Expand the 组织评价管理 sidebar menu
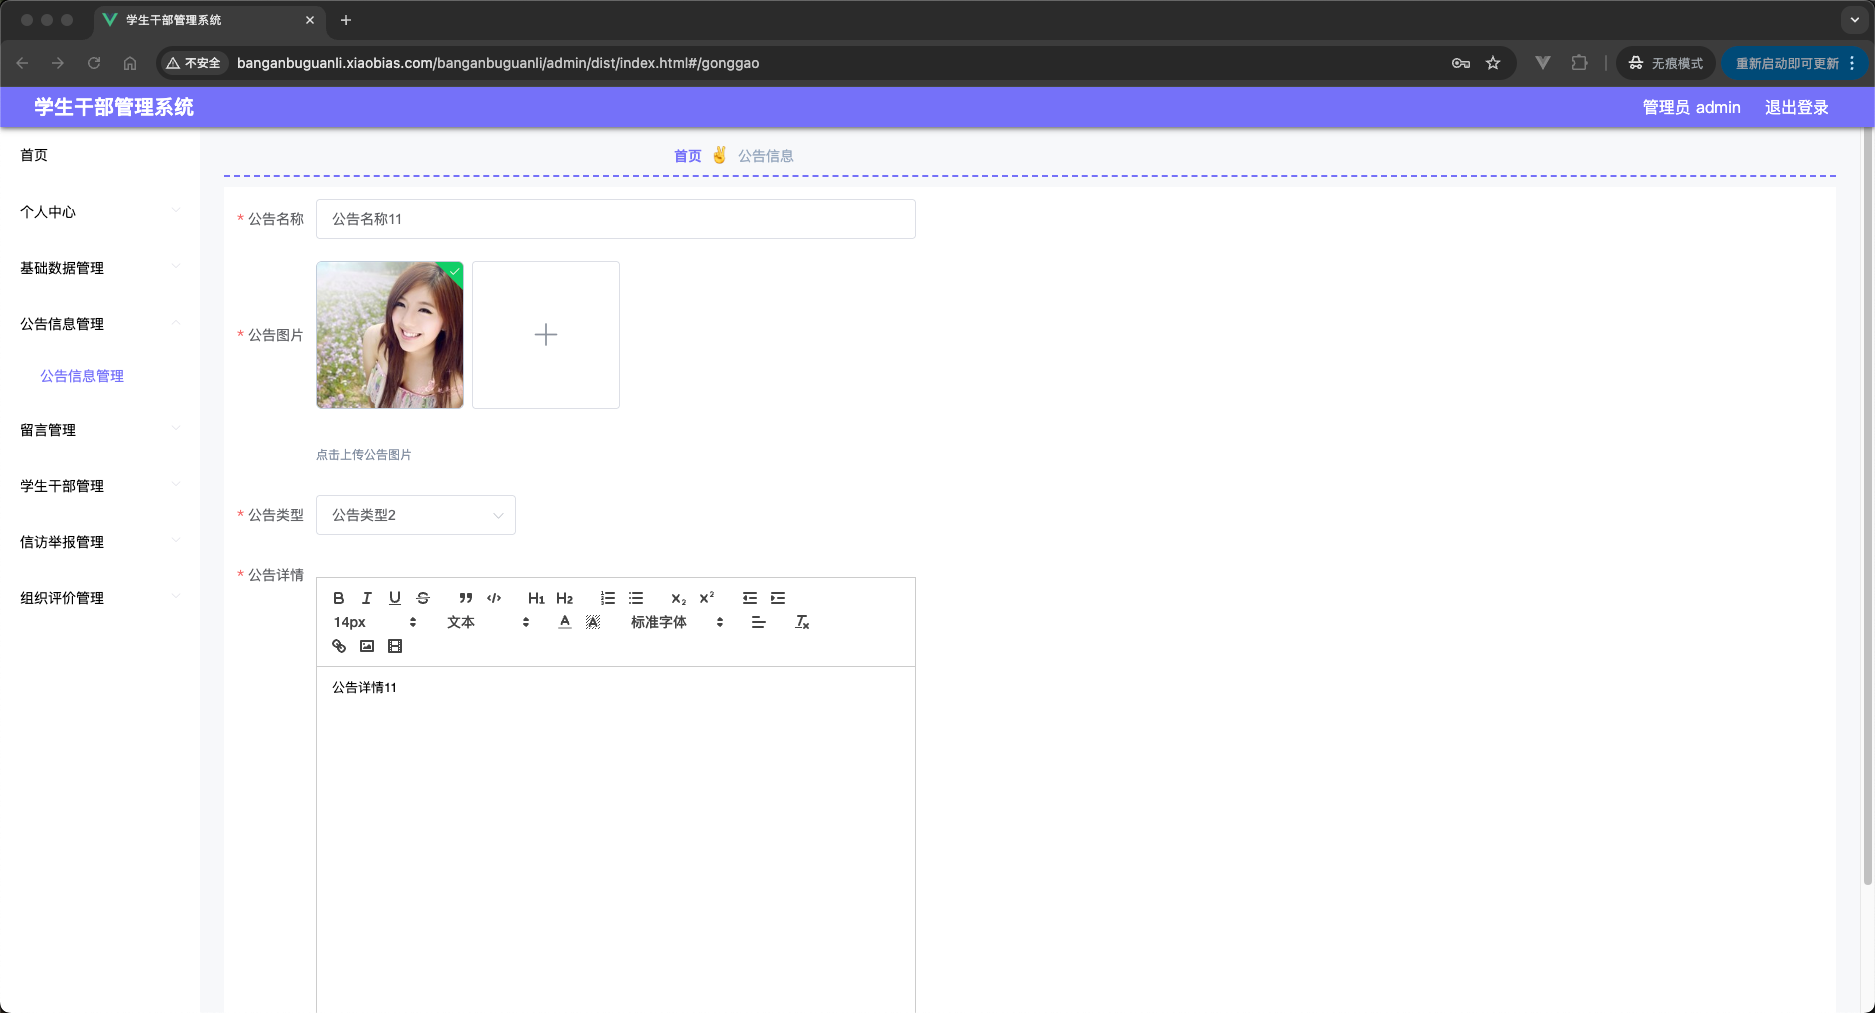The height and width of the screenshot is (1013, 1875). tap(100, 598)
